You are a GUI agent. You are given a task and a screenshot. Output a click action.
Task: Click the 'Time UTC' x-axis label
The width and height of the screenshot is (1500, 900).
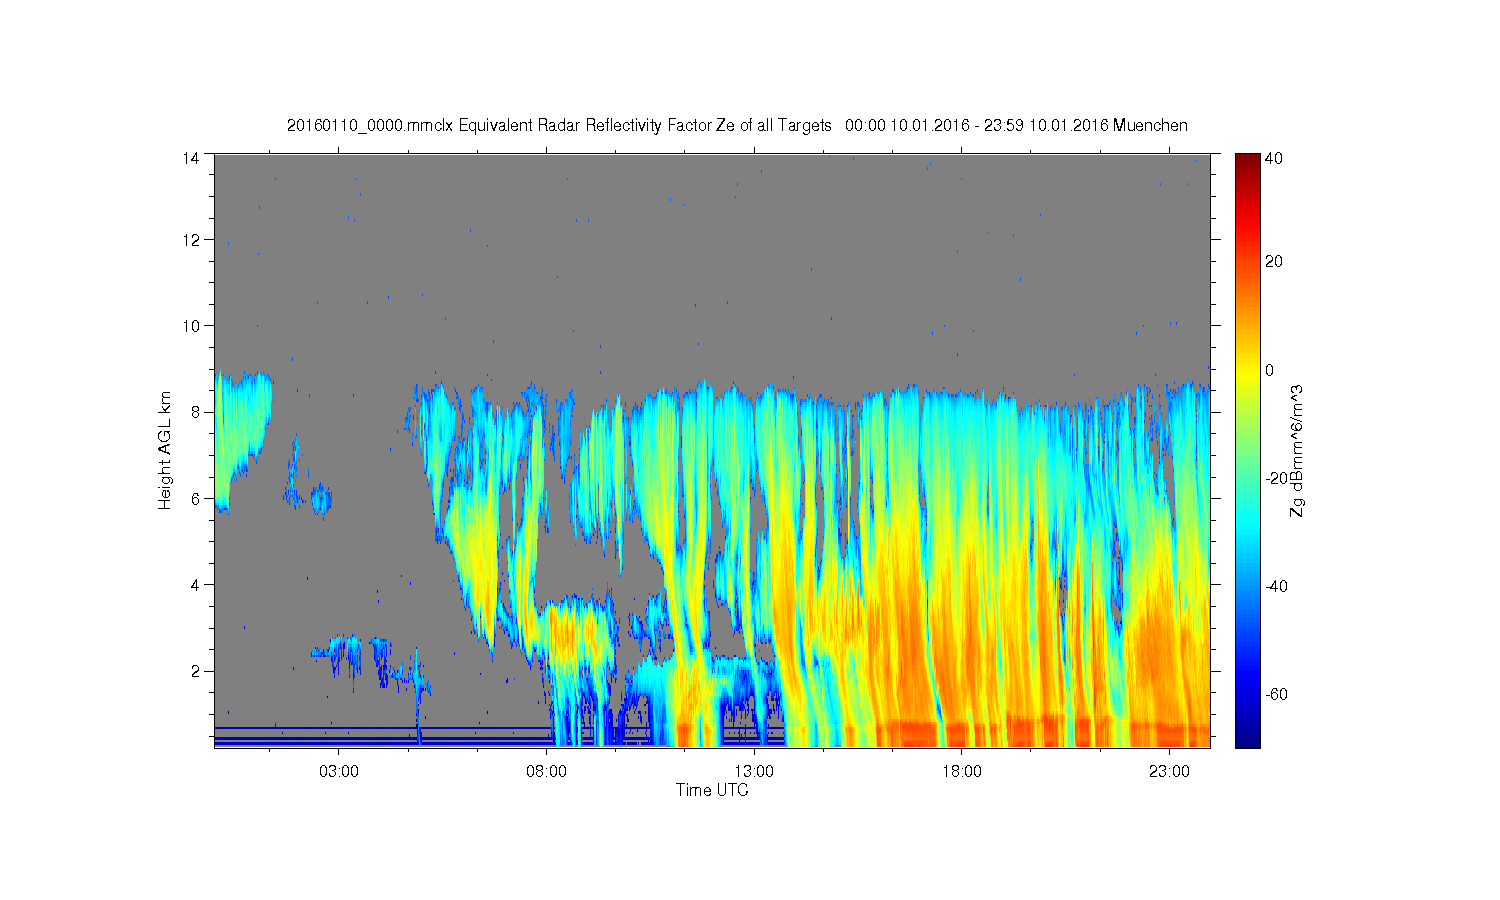coord(712,790)
